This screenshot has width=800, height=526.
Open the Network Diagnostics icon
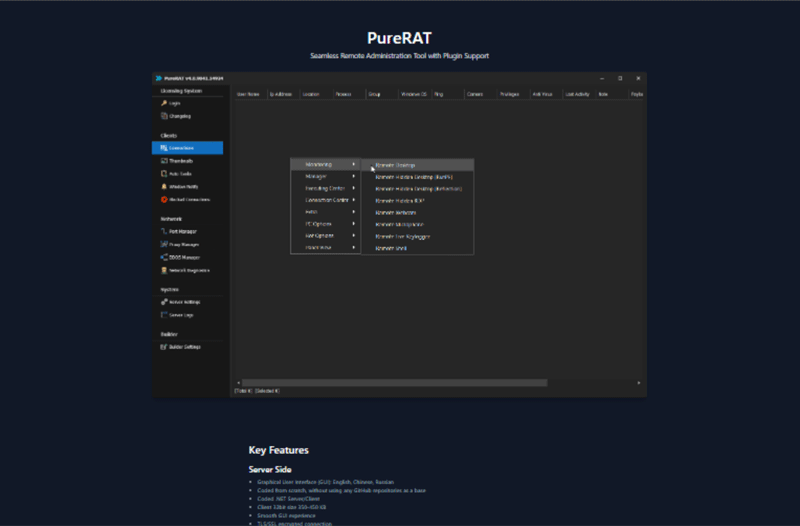(164, 270)
